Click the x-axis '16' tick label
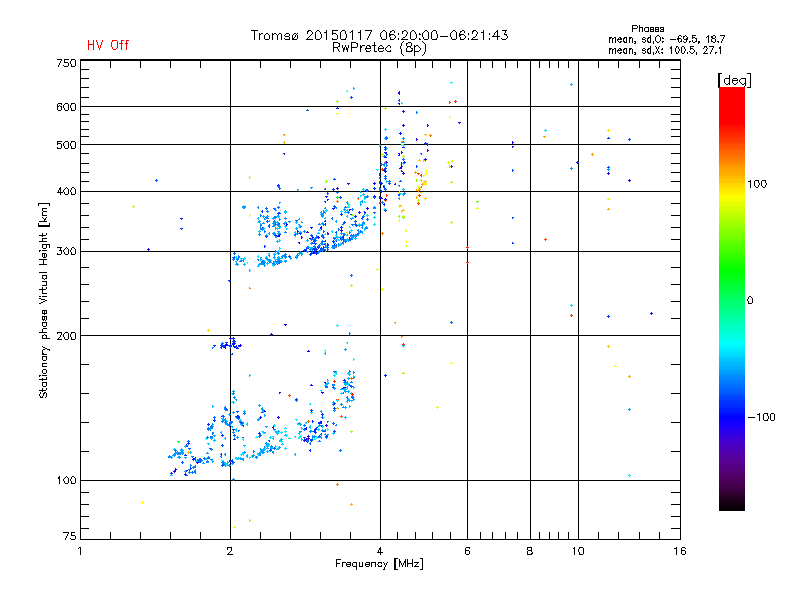 [680, 551]
